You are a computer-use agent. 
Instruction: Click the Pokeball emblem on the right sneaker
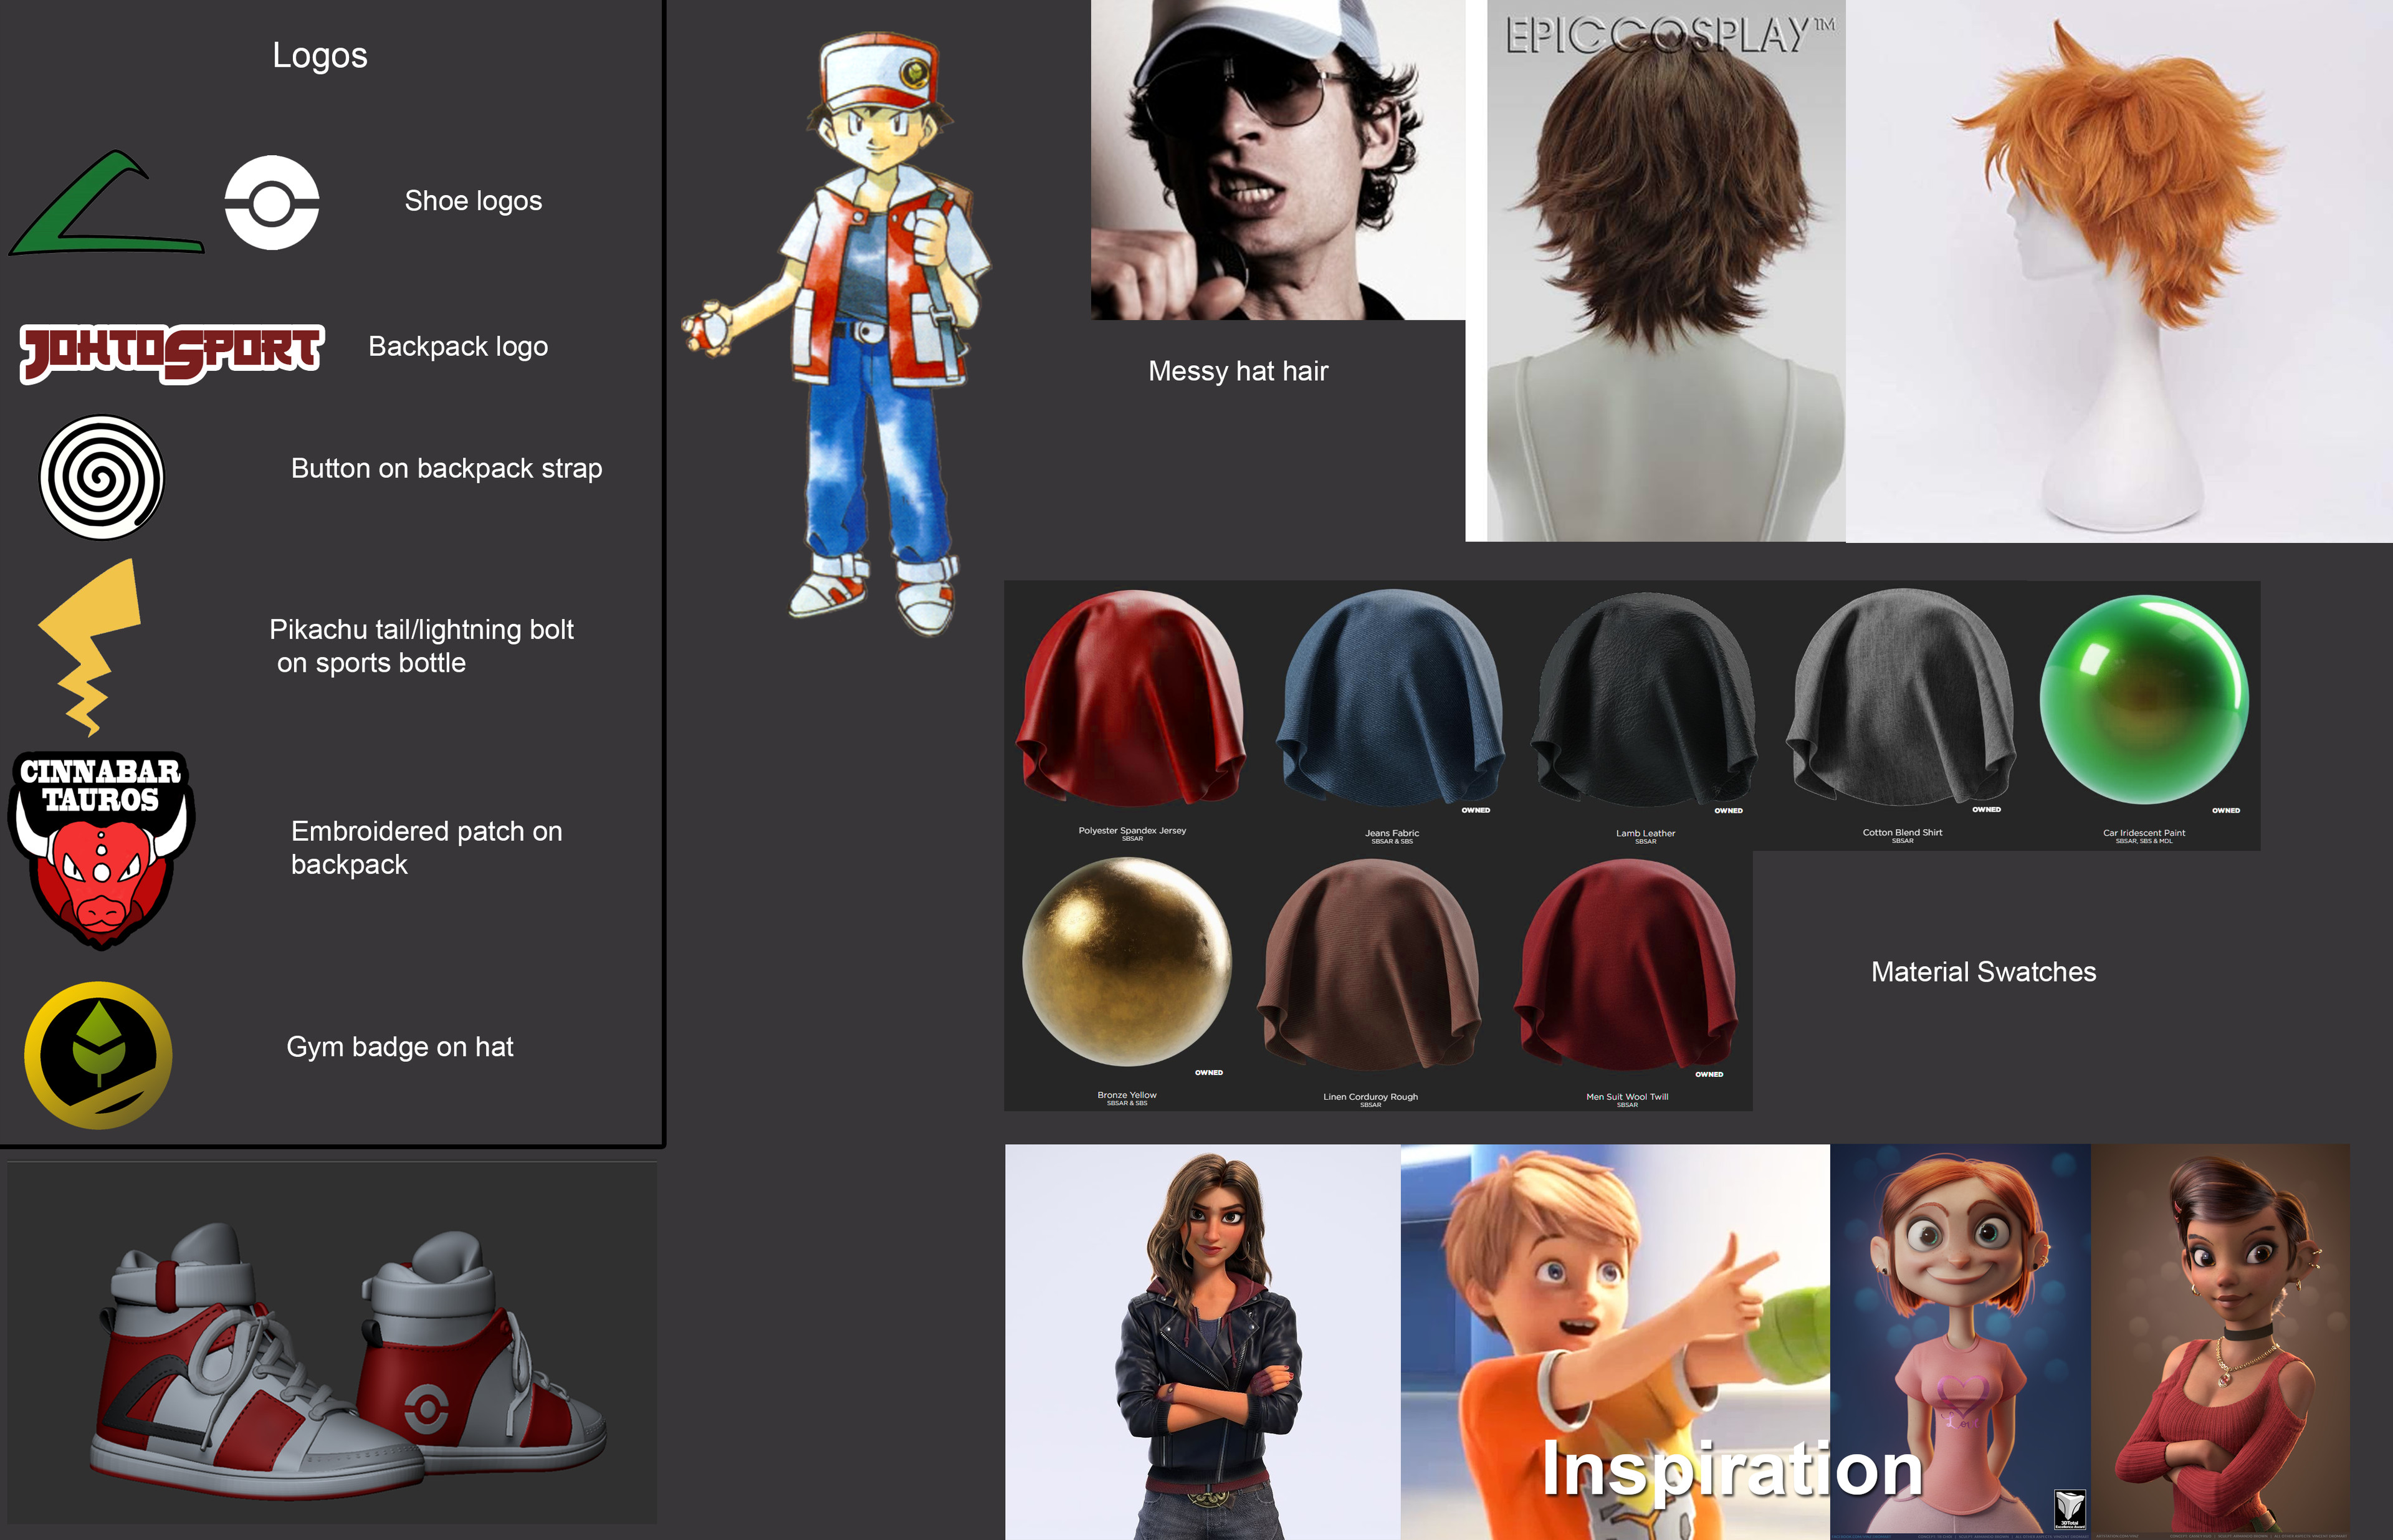point(427,1410)
